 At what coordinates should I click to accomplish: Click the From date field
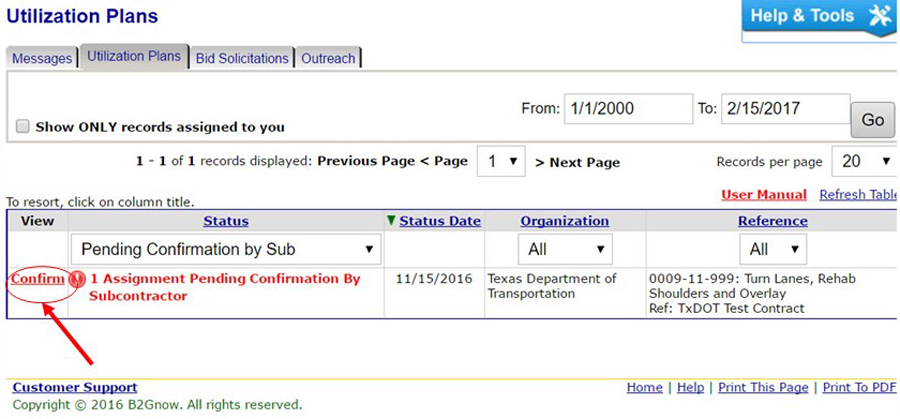pos(629,108)
